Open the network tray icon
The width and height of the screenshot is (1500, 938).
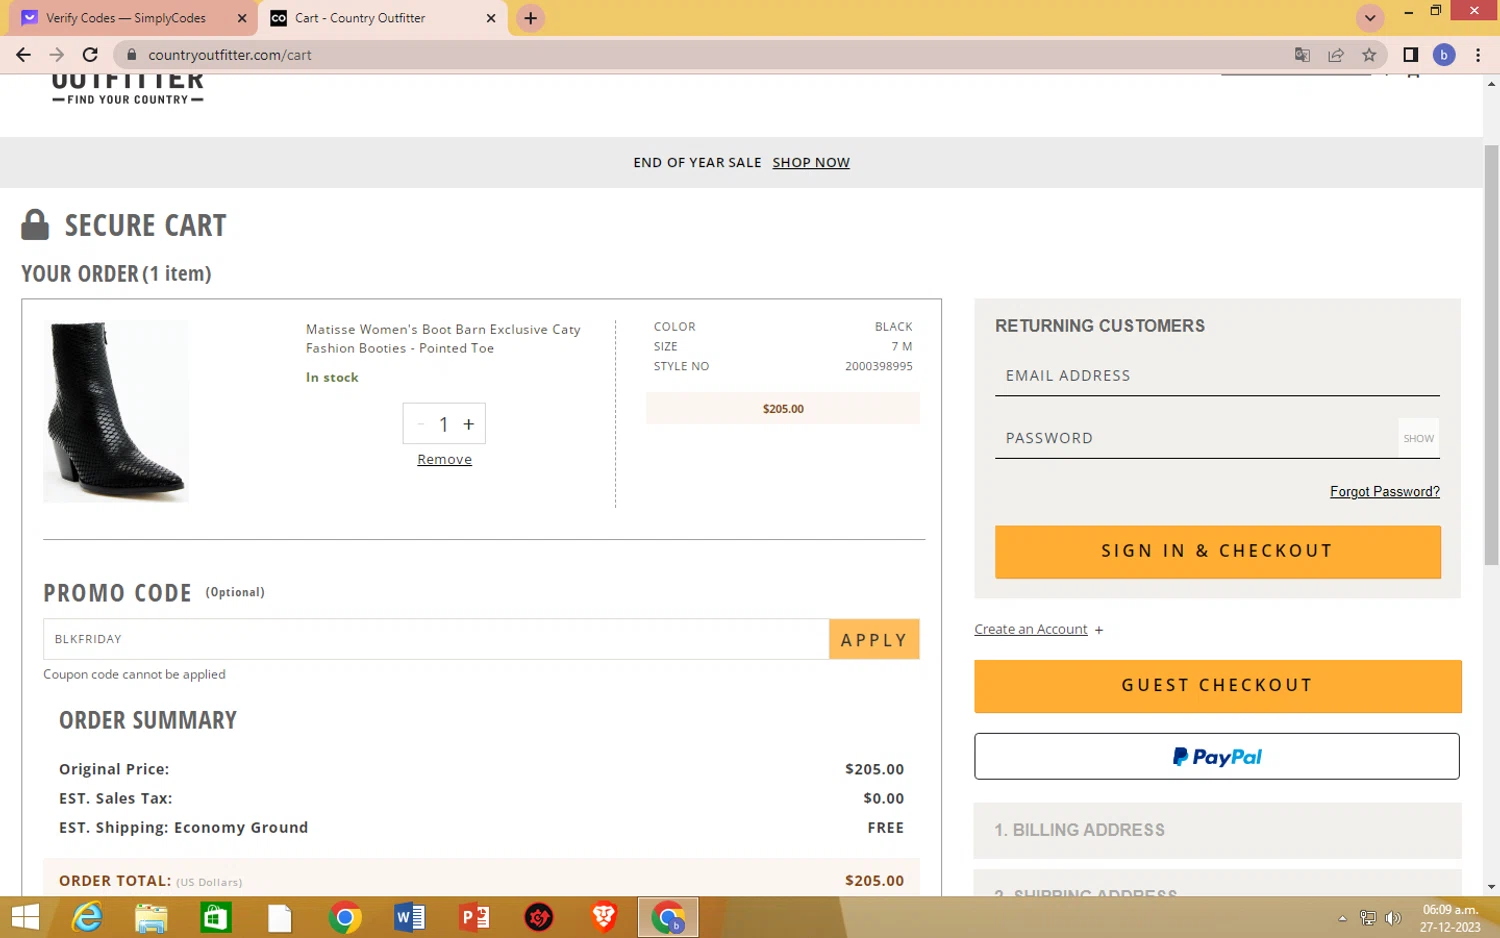pyautogui.click(x=1367, y=918)
